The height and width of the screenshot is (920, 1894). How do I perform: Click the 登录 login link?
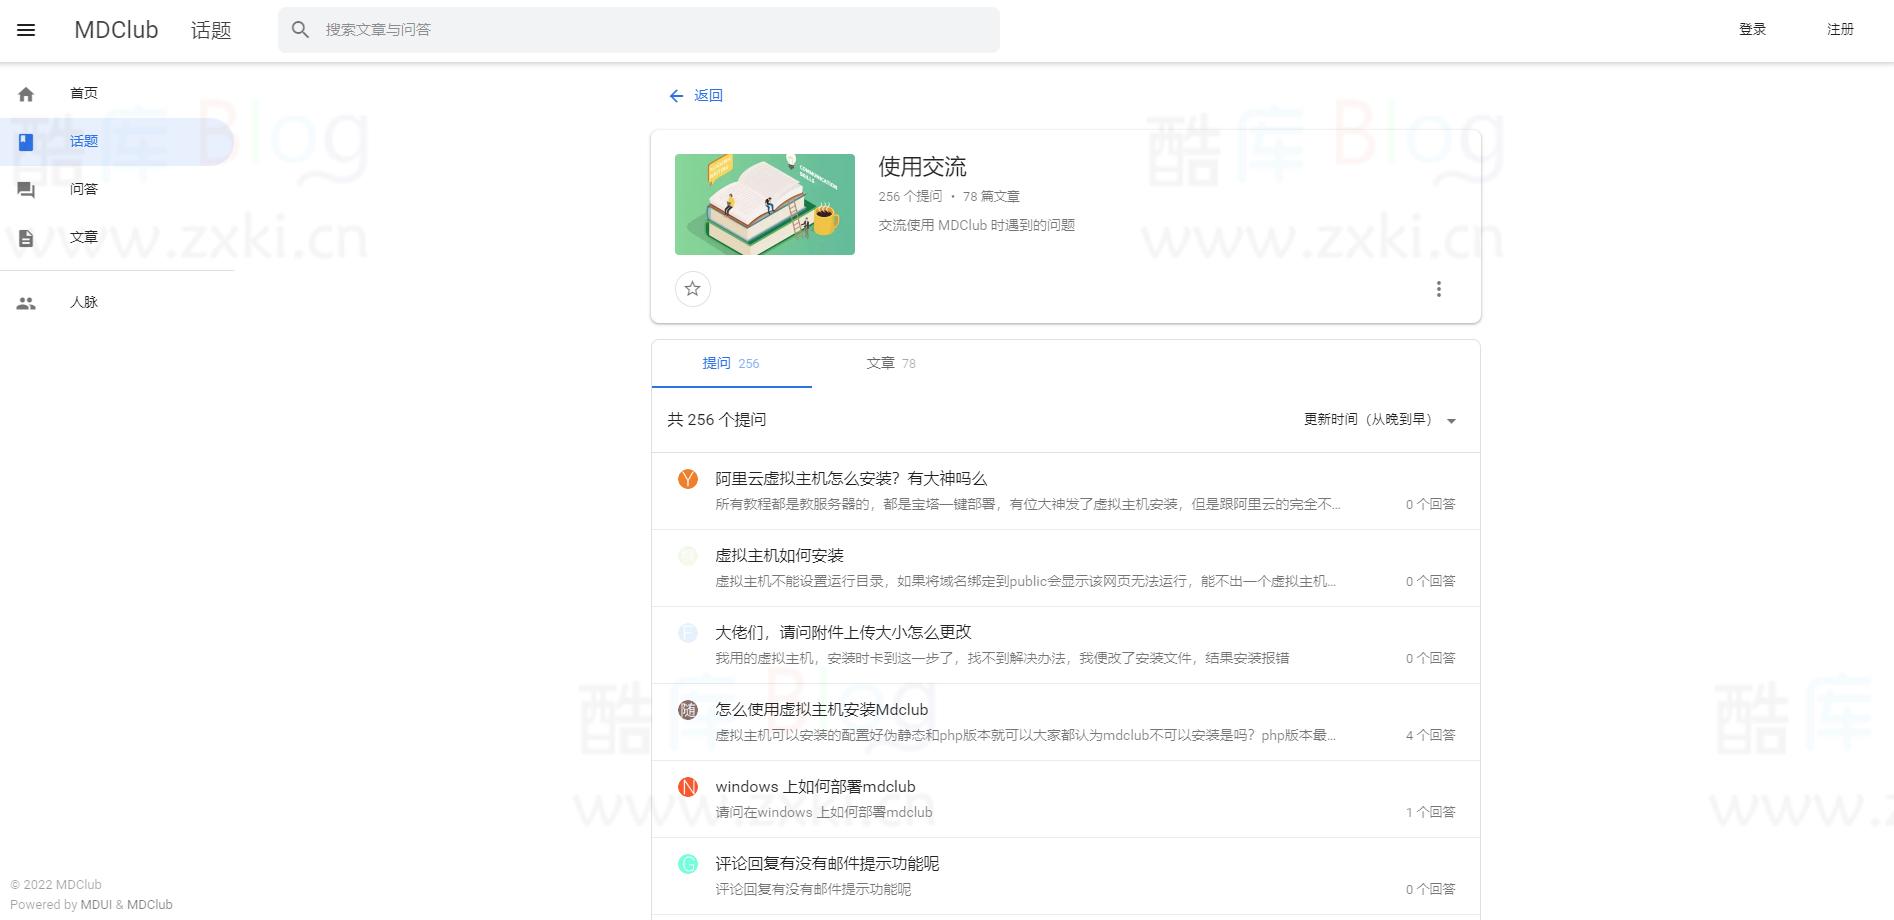coord(1752,29)
